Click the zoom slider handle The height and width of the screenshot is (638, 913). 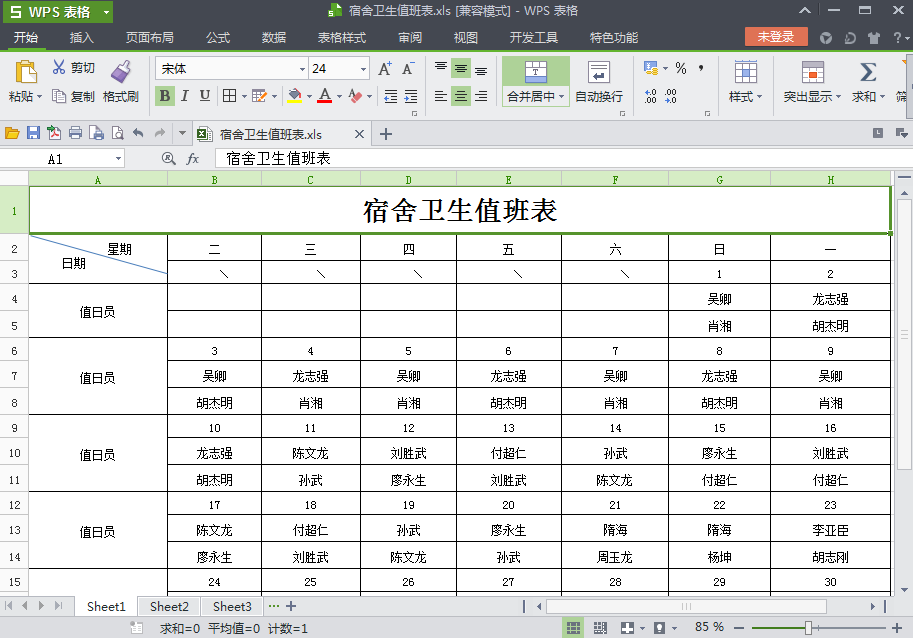pos(808,628)
